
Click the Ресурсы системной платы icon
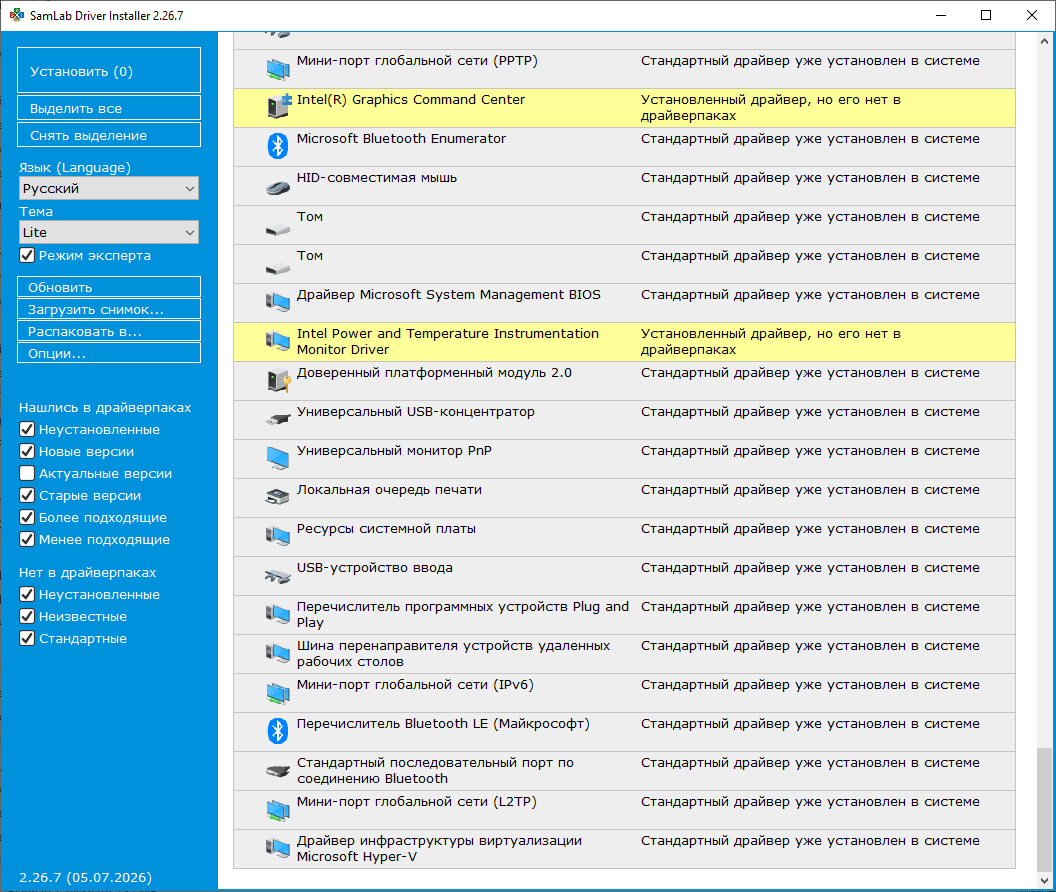(x=277, y=536)
